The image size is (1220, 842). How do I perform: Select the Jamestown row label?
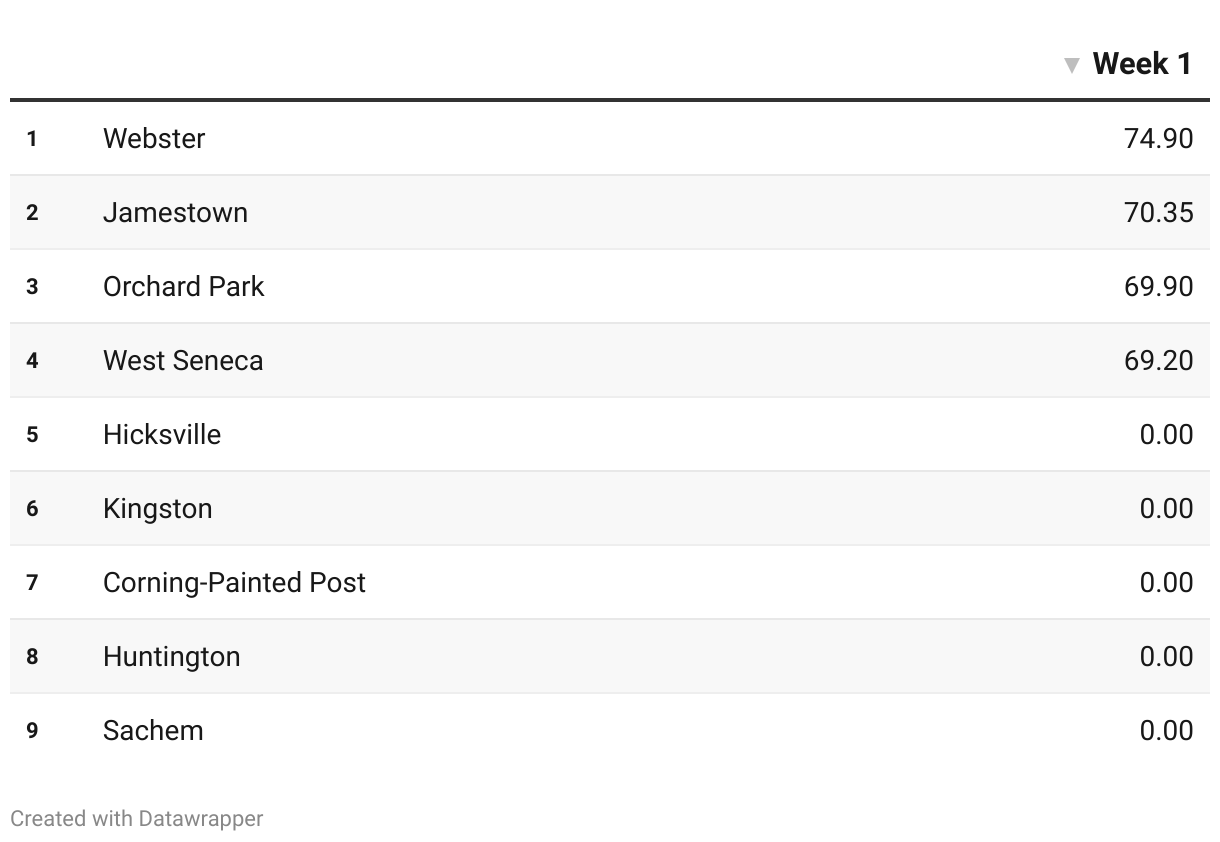[x=175, y=212]
